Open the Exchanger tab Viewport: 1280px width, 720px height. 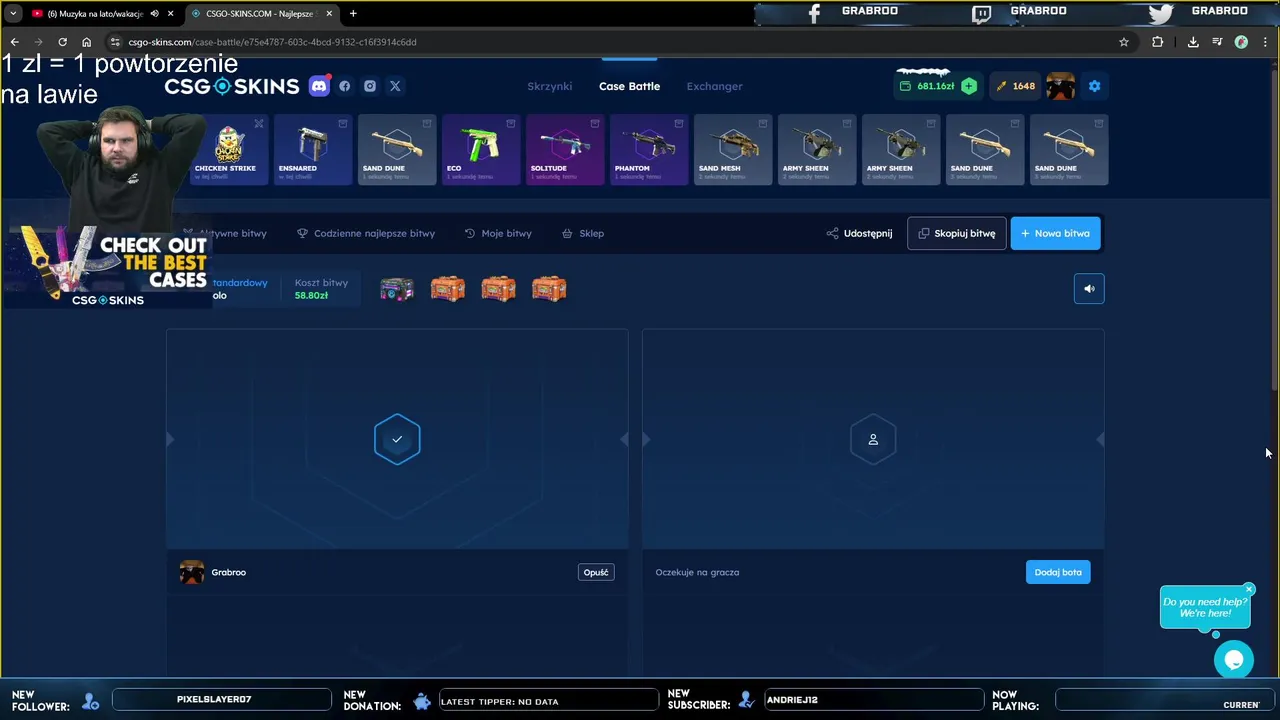pyautogui.click(x=714, y=86)
